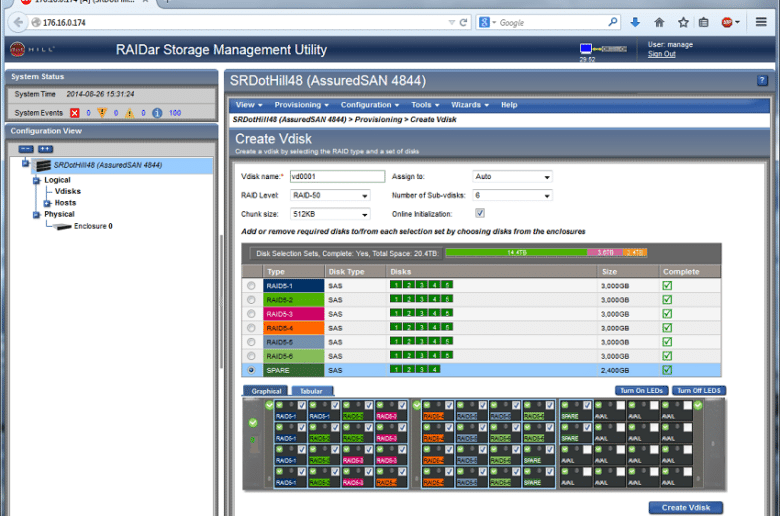The height and width of the screenshot is (516, 780).
Task: Select the RAID5-4 radio button
Action: pos(251,328)
